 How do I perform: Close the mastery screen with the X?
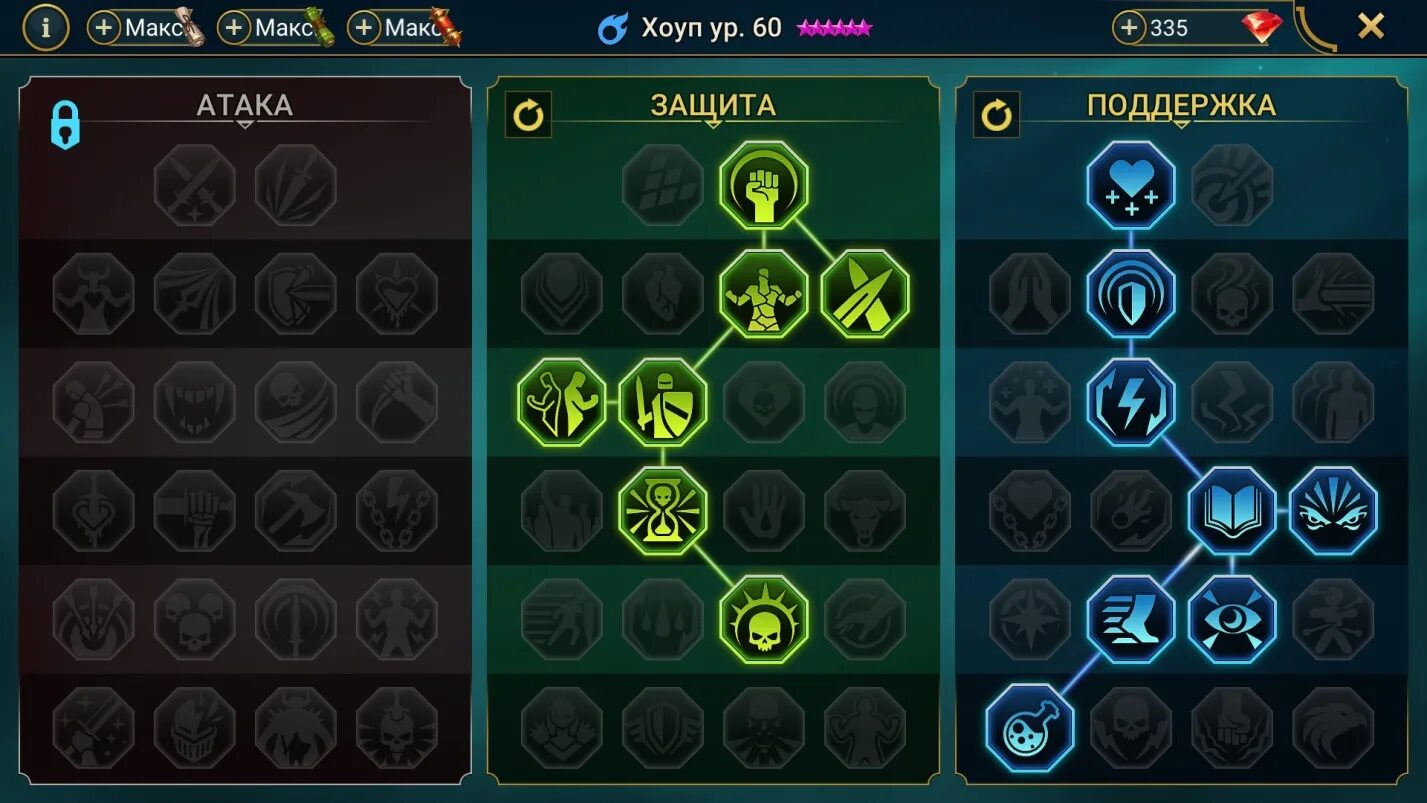pos(1371,26)
